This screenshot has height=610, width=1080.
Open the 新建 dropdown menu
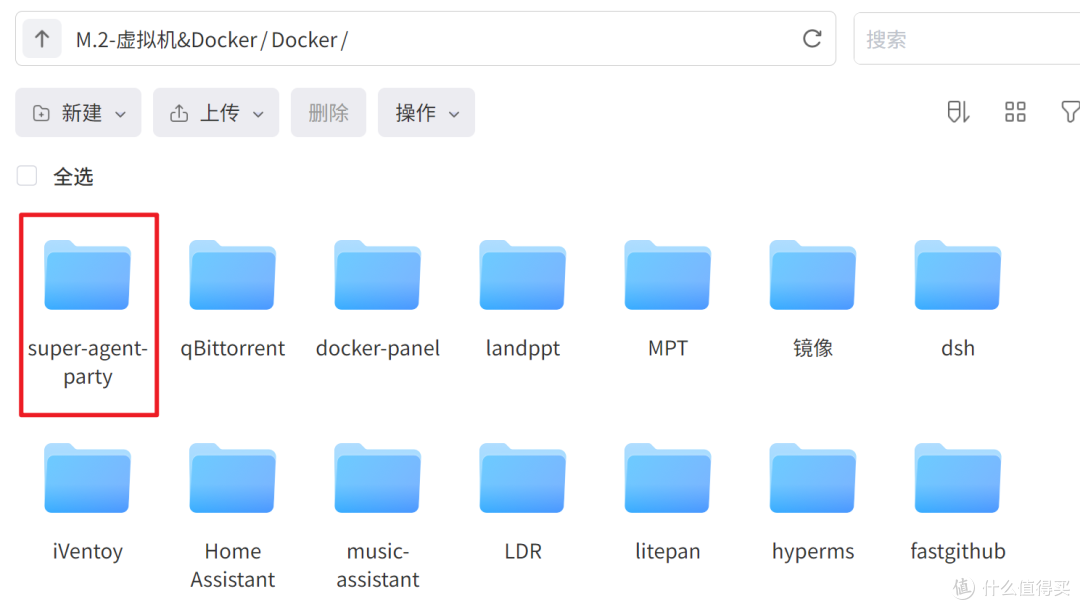tap(79, 112)
